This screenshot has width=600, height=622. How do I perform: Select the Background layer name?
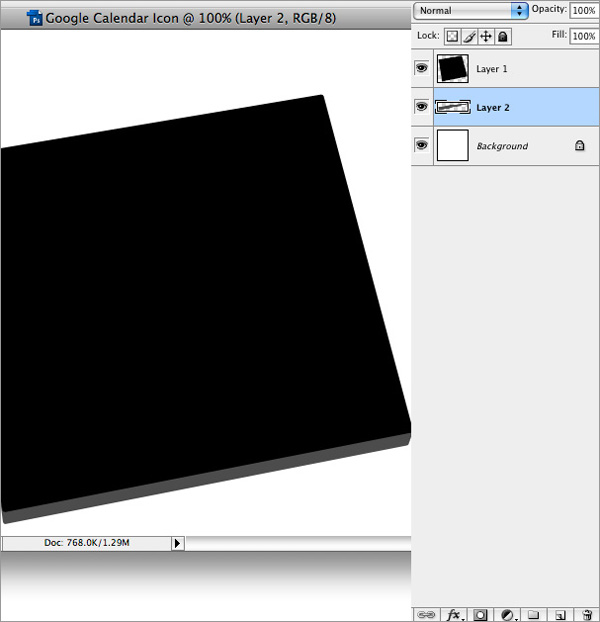coord(502,146)
